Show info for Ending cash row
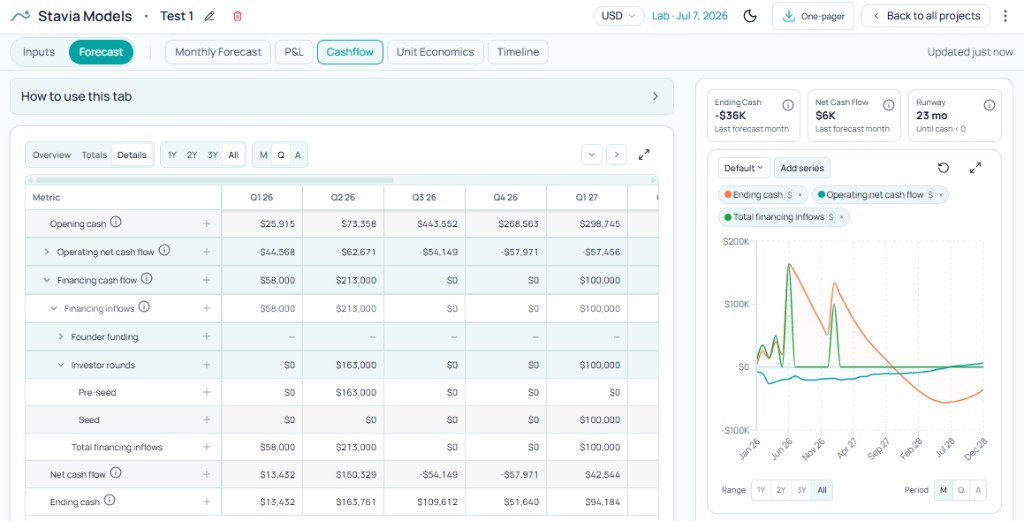The width and height of the screenshot is (1024, 521). [x=110, y=500]
